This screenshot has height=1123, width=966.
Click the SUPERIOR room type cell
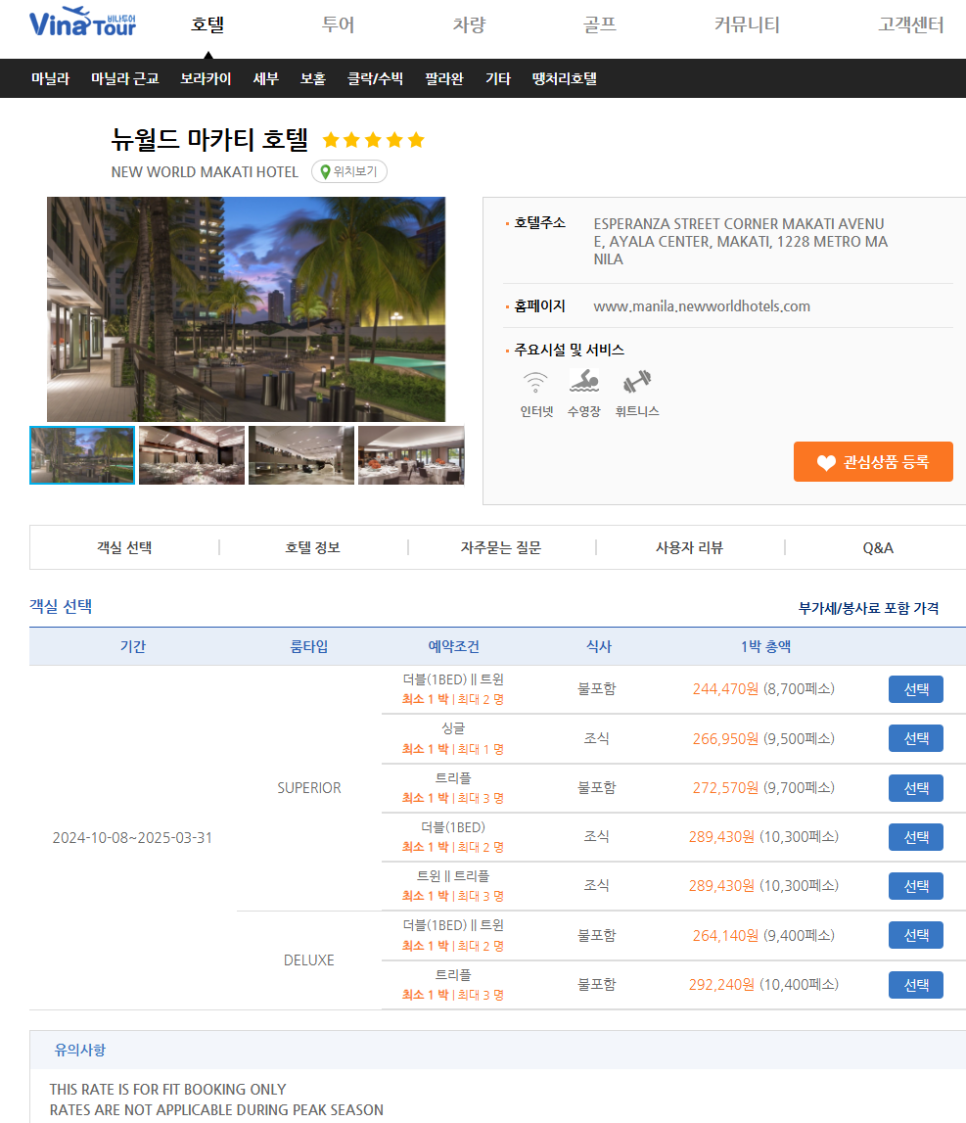coord(309,788)
